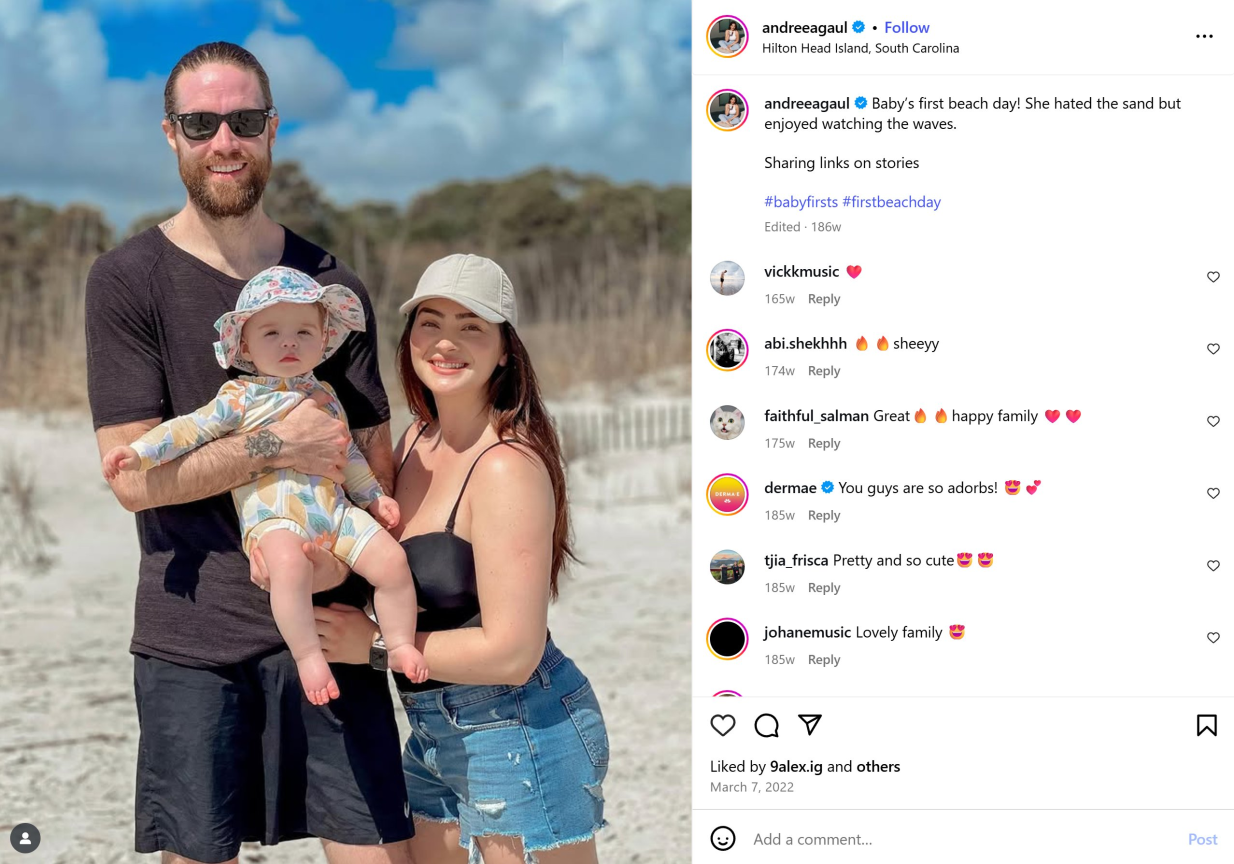This screenshot has height=864, width=1234.
Task: View others who liked the post
Action: pyautogui.click(x=878, y=766)
